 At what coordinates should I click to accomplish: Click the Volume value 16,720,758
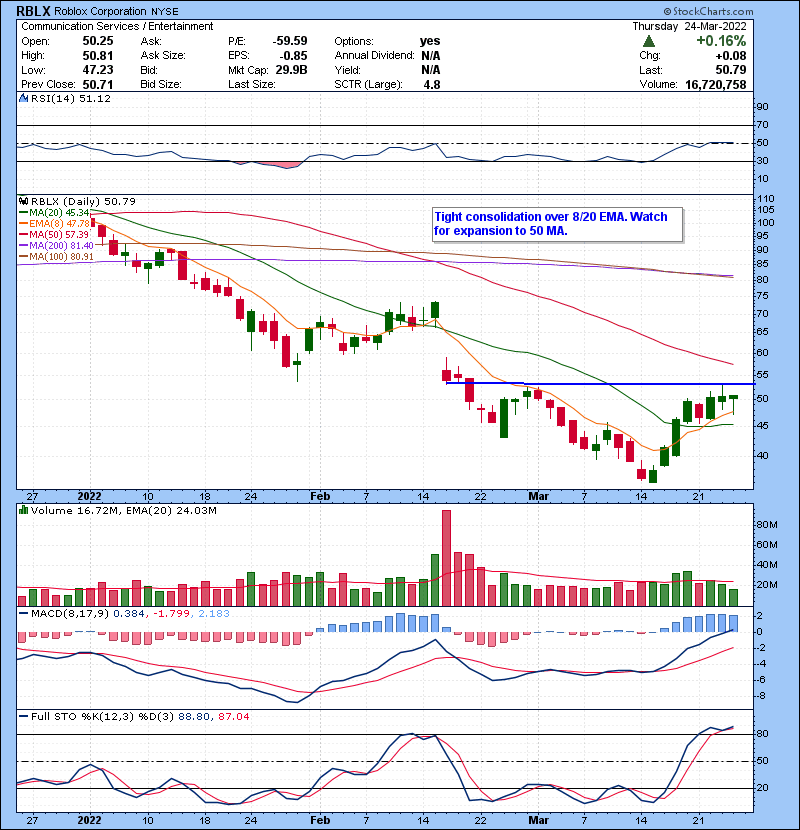716,85
